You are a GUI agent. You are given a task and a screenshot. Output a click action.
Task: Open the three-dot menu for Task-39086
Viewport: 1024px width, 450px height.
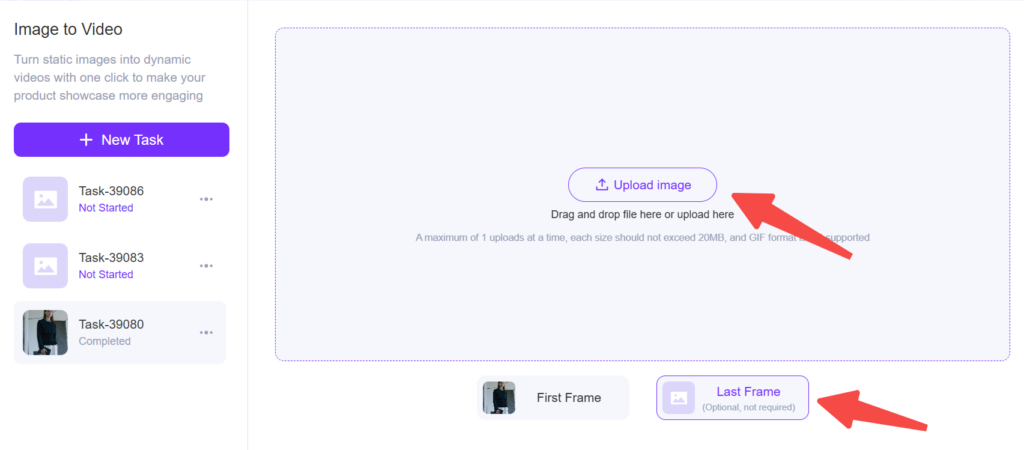pos(206,199)
